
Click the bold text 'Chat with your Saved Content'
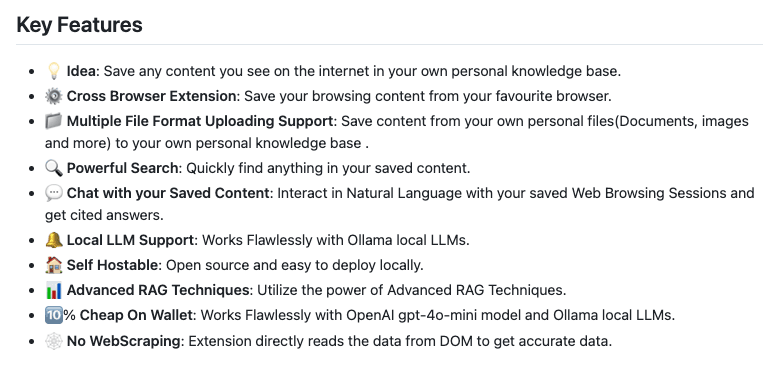[x=168, y=193]
